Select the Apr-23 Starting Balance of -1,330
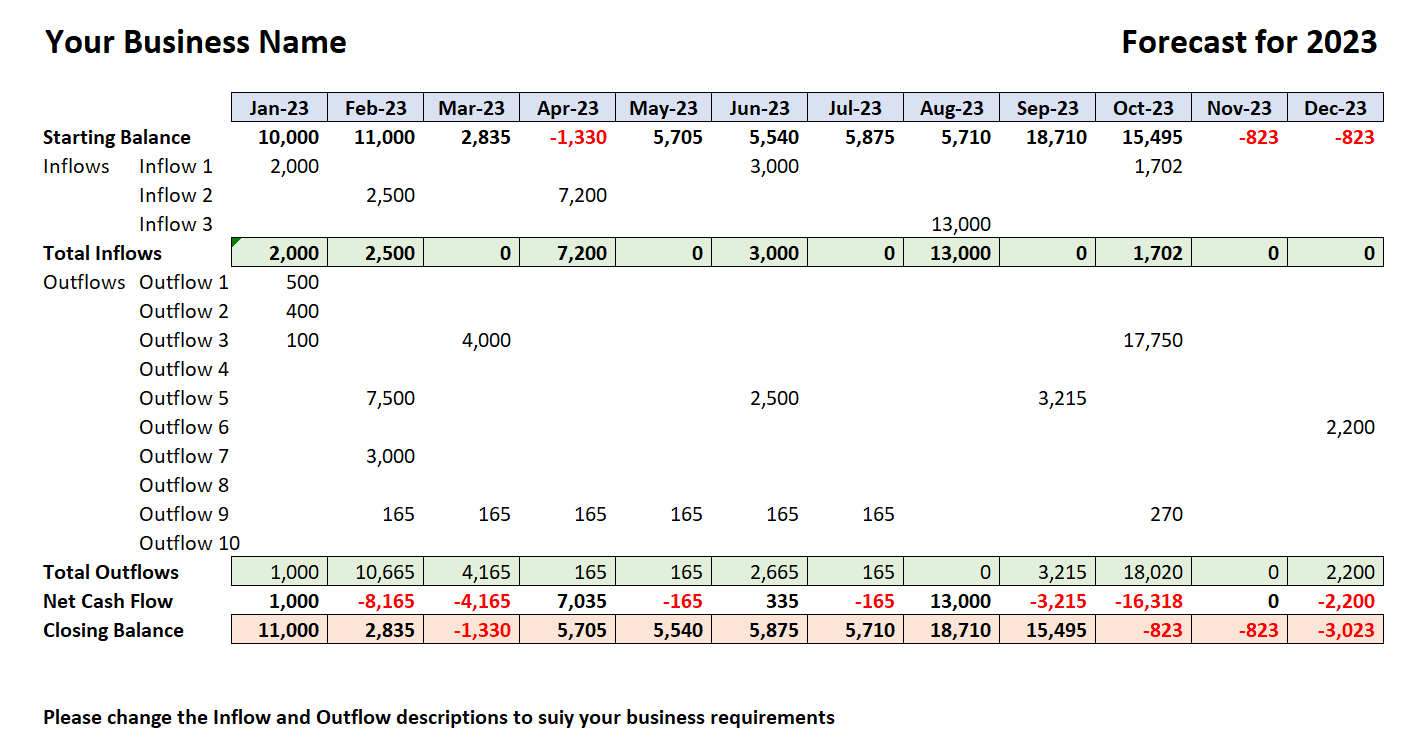Image resolution: width=1409 pixels, height=749 pixels. (x=578, y=137)
